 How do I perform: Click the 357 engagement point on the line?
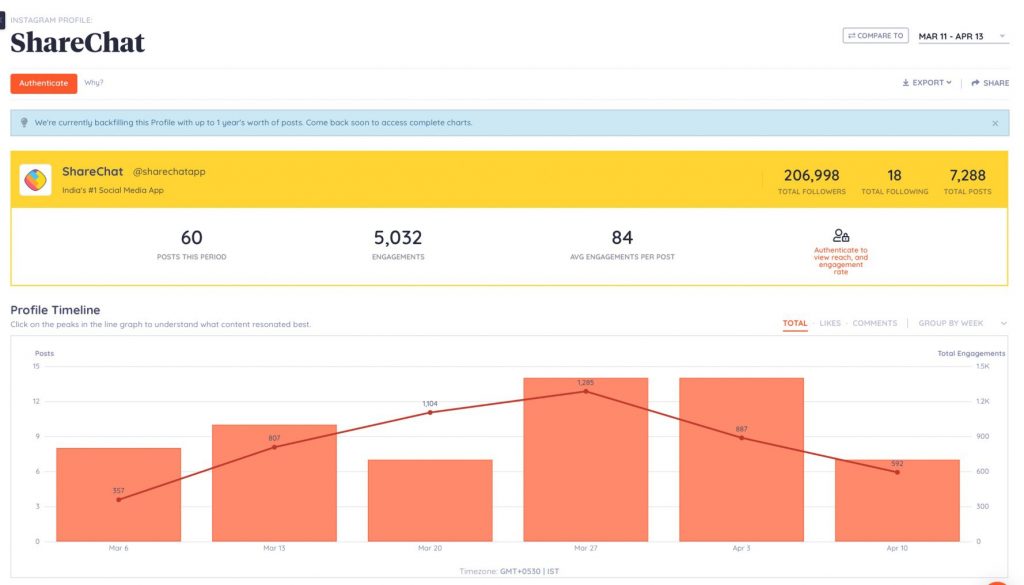118,500
